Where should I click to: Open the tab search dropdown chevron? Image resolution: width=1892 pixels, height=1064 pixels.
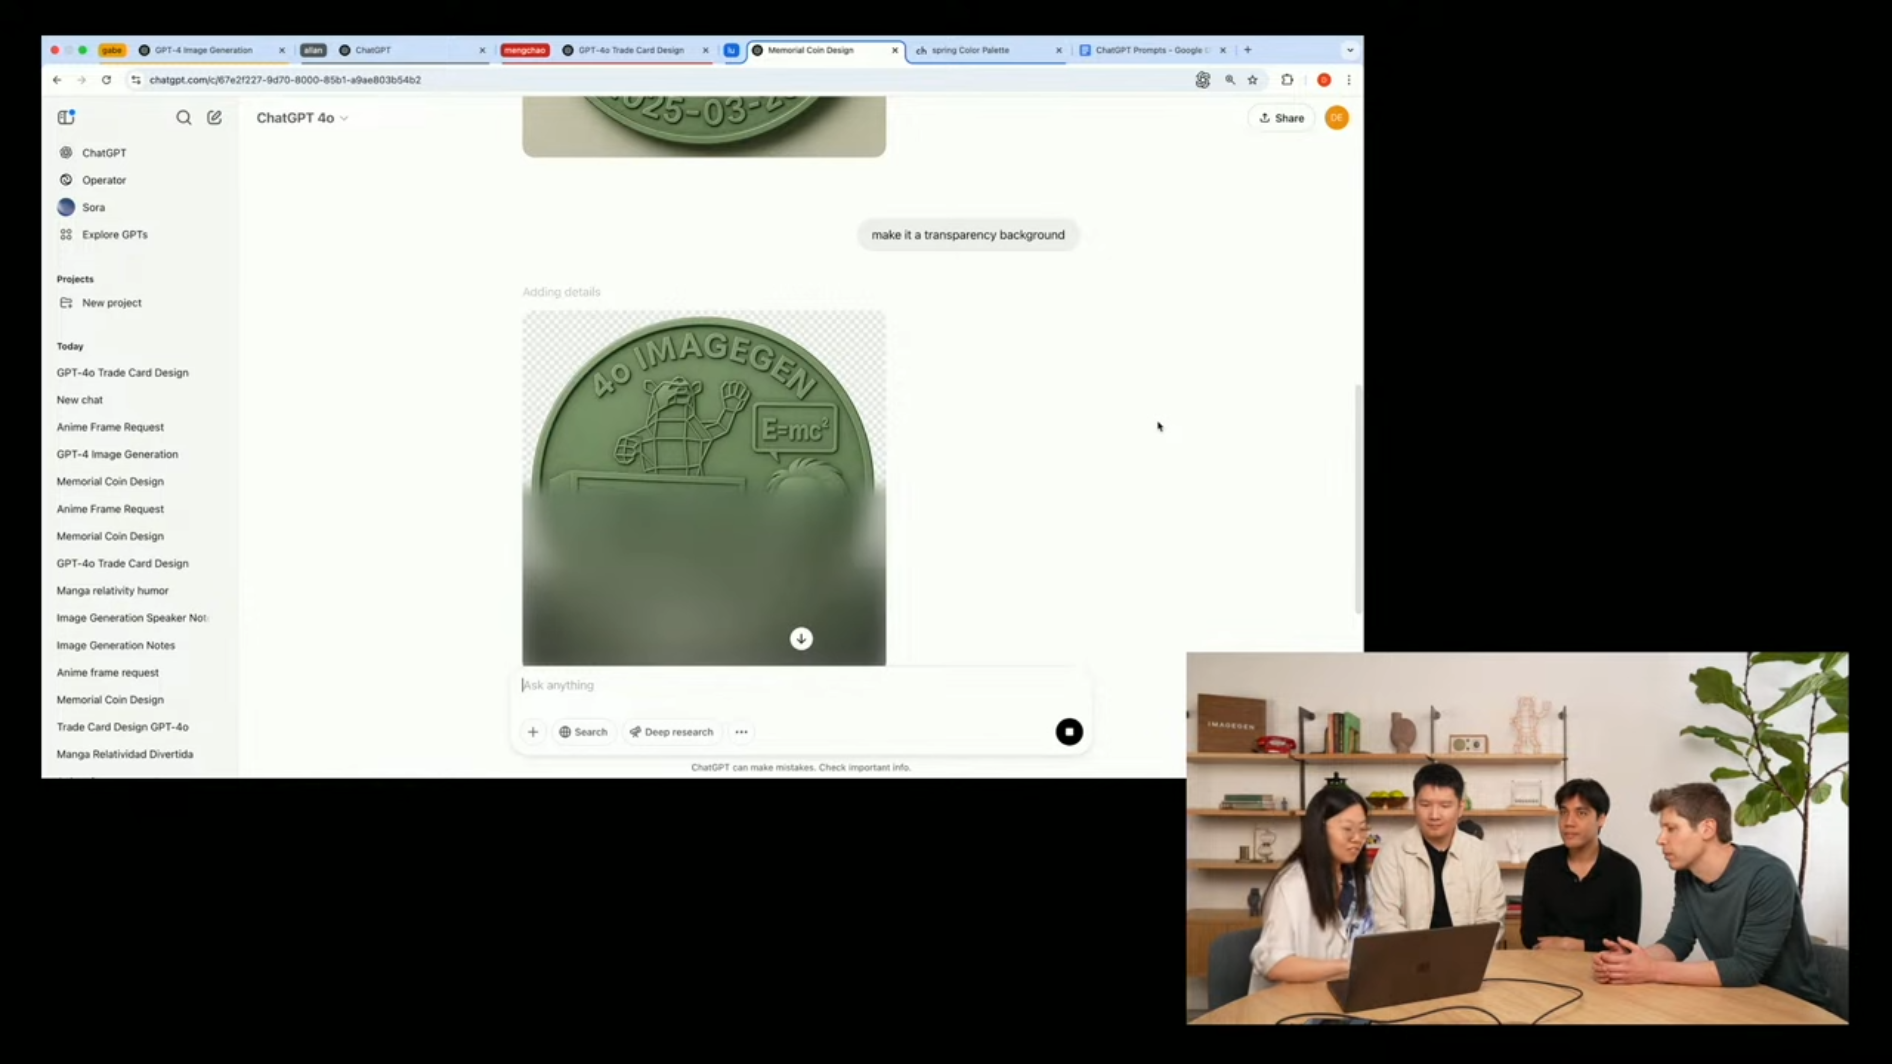coord(1349,50)
